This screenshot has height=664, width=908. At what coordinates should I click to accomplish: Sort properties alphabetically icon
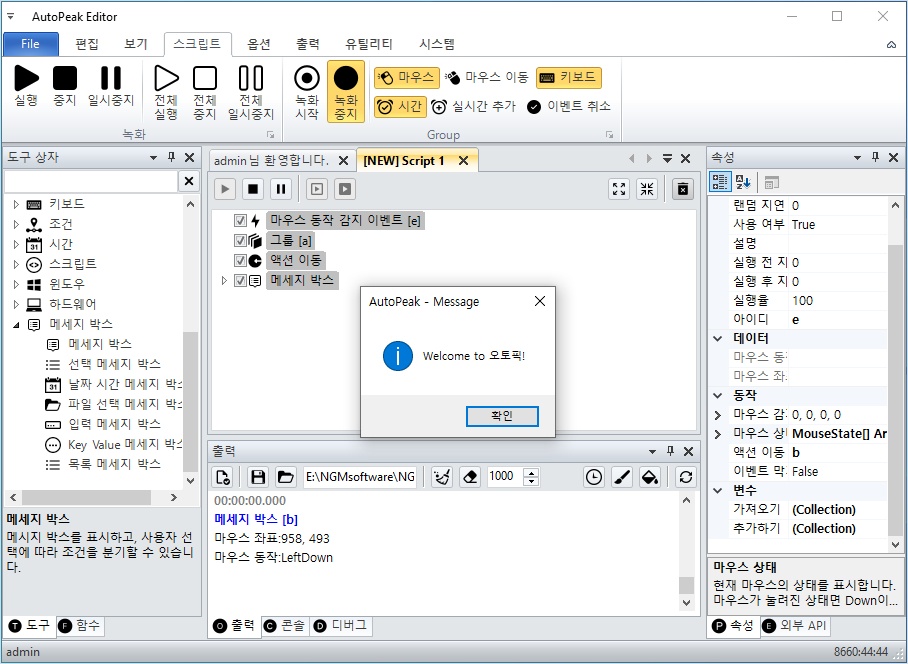[x=743, y=182]
